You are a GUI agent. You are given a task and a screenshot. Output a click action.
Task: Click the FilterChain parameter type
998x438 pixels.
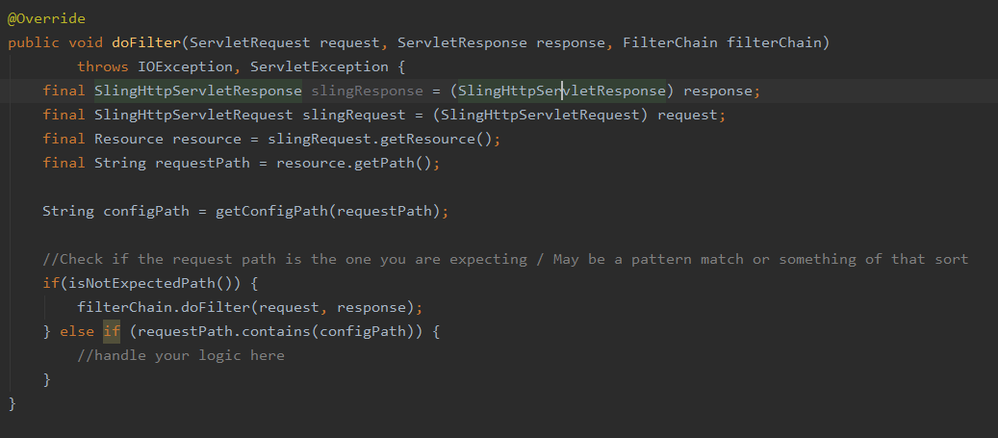click(666, 43)
